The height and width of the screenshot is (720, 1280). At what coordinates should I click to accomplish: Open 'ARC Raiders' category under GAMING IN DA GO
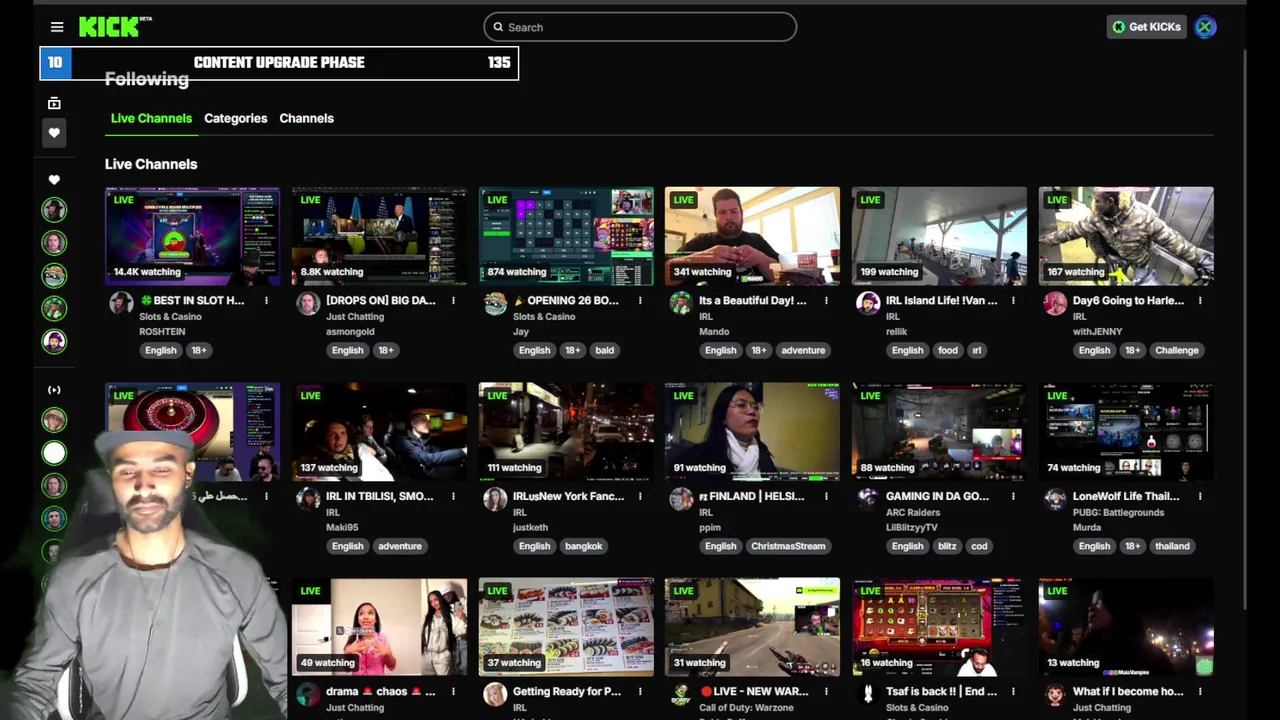click(x=913, y=512)
